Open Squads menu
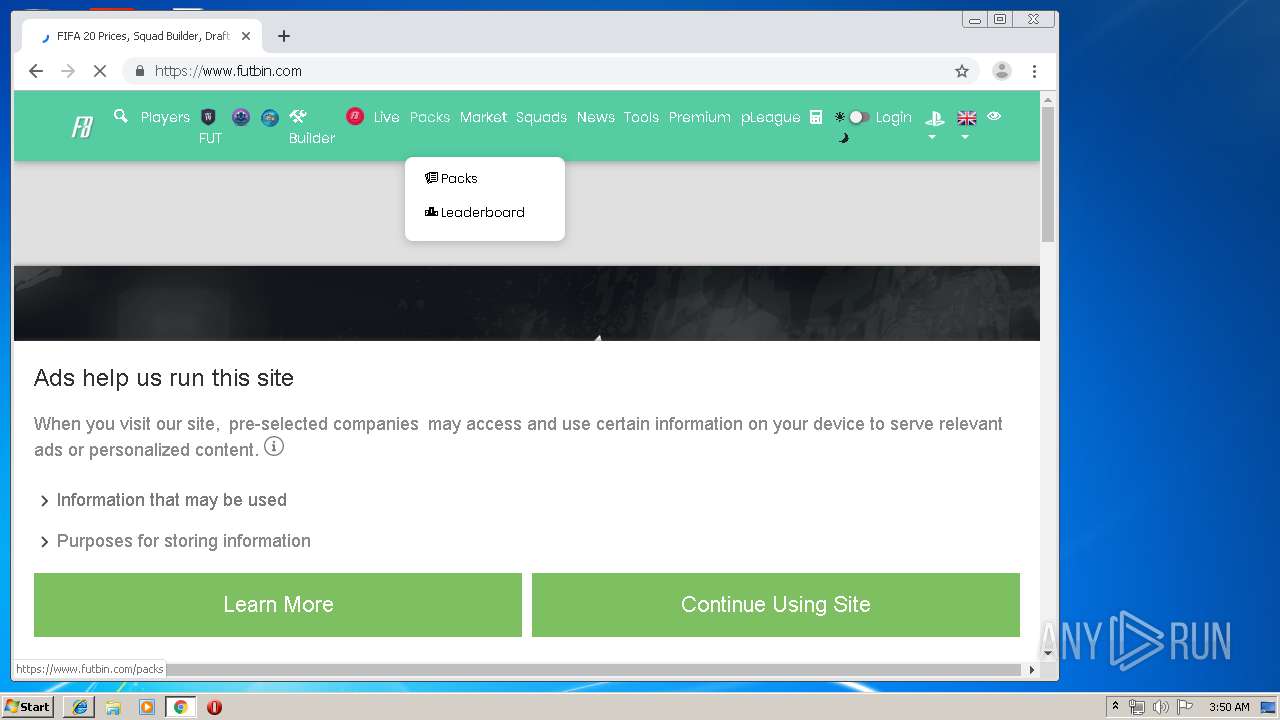 pyautogui.click(x=541, y=117)
